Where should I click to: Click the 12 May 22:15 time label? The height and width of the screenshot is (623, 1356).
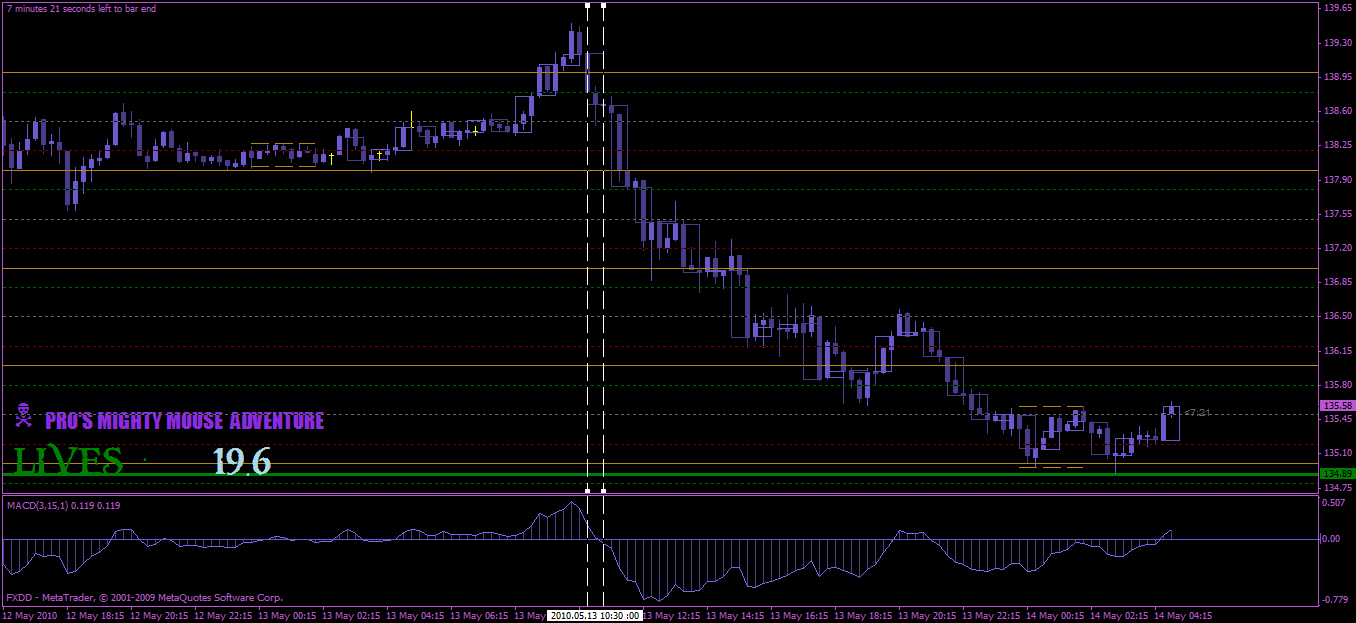[224, 616]
